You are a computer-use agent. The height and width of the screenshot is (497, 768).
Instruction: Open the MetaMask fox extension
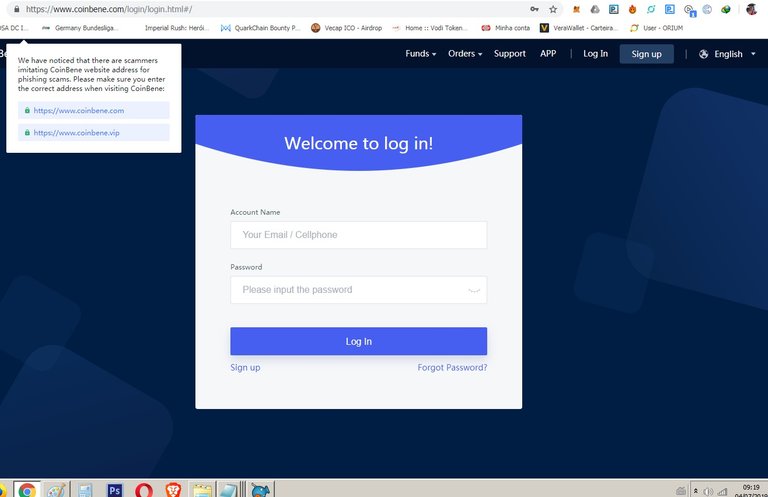(576, 9)
